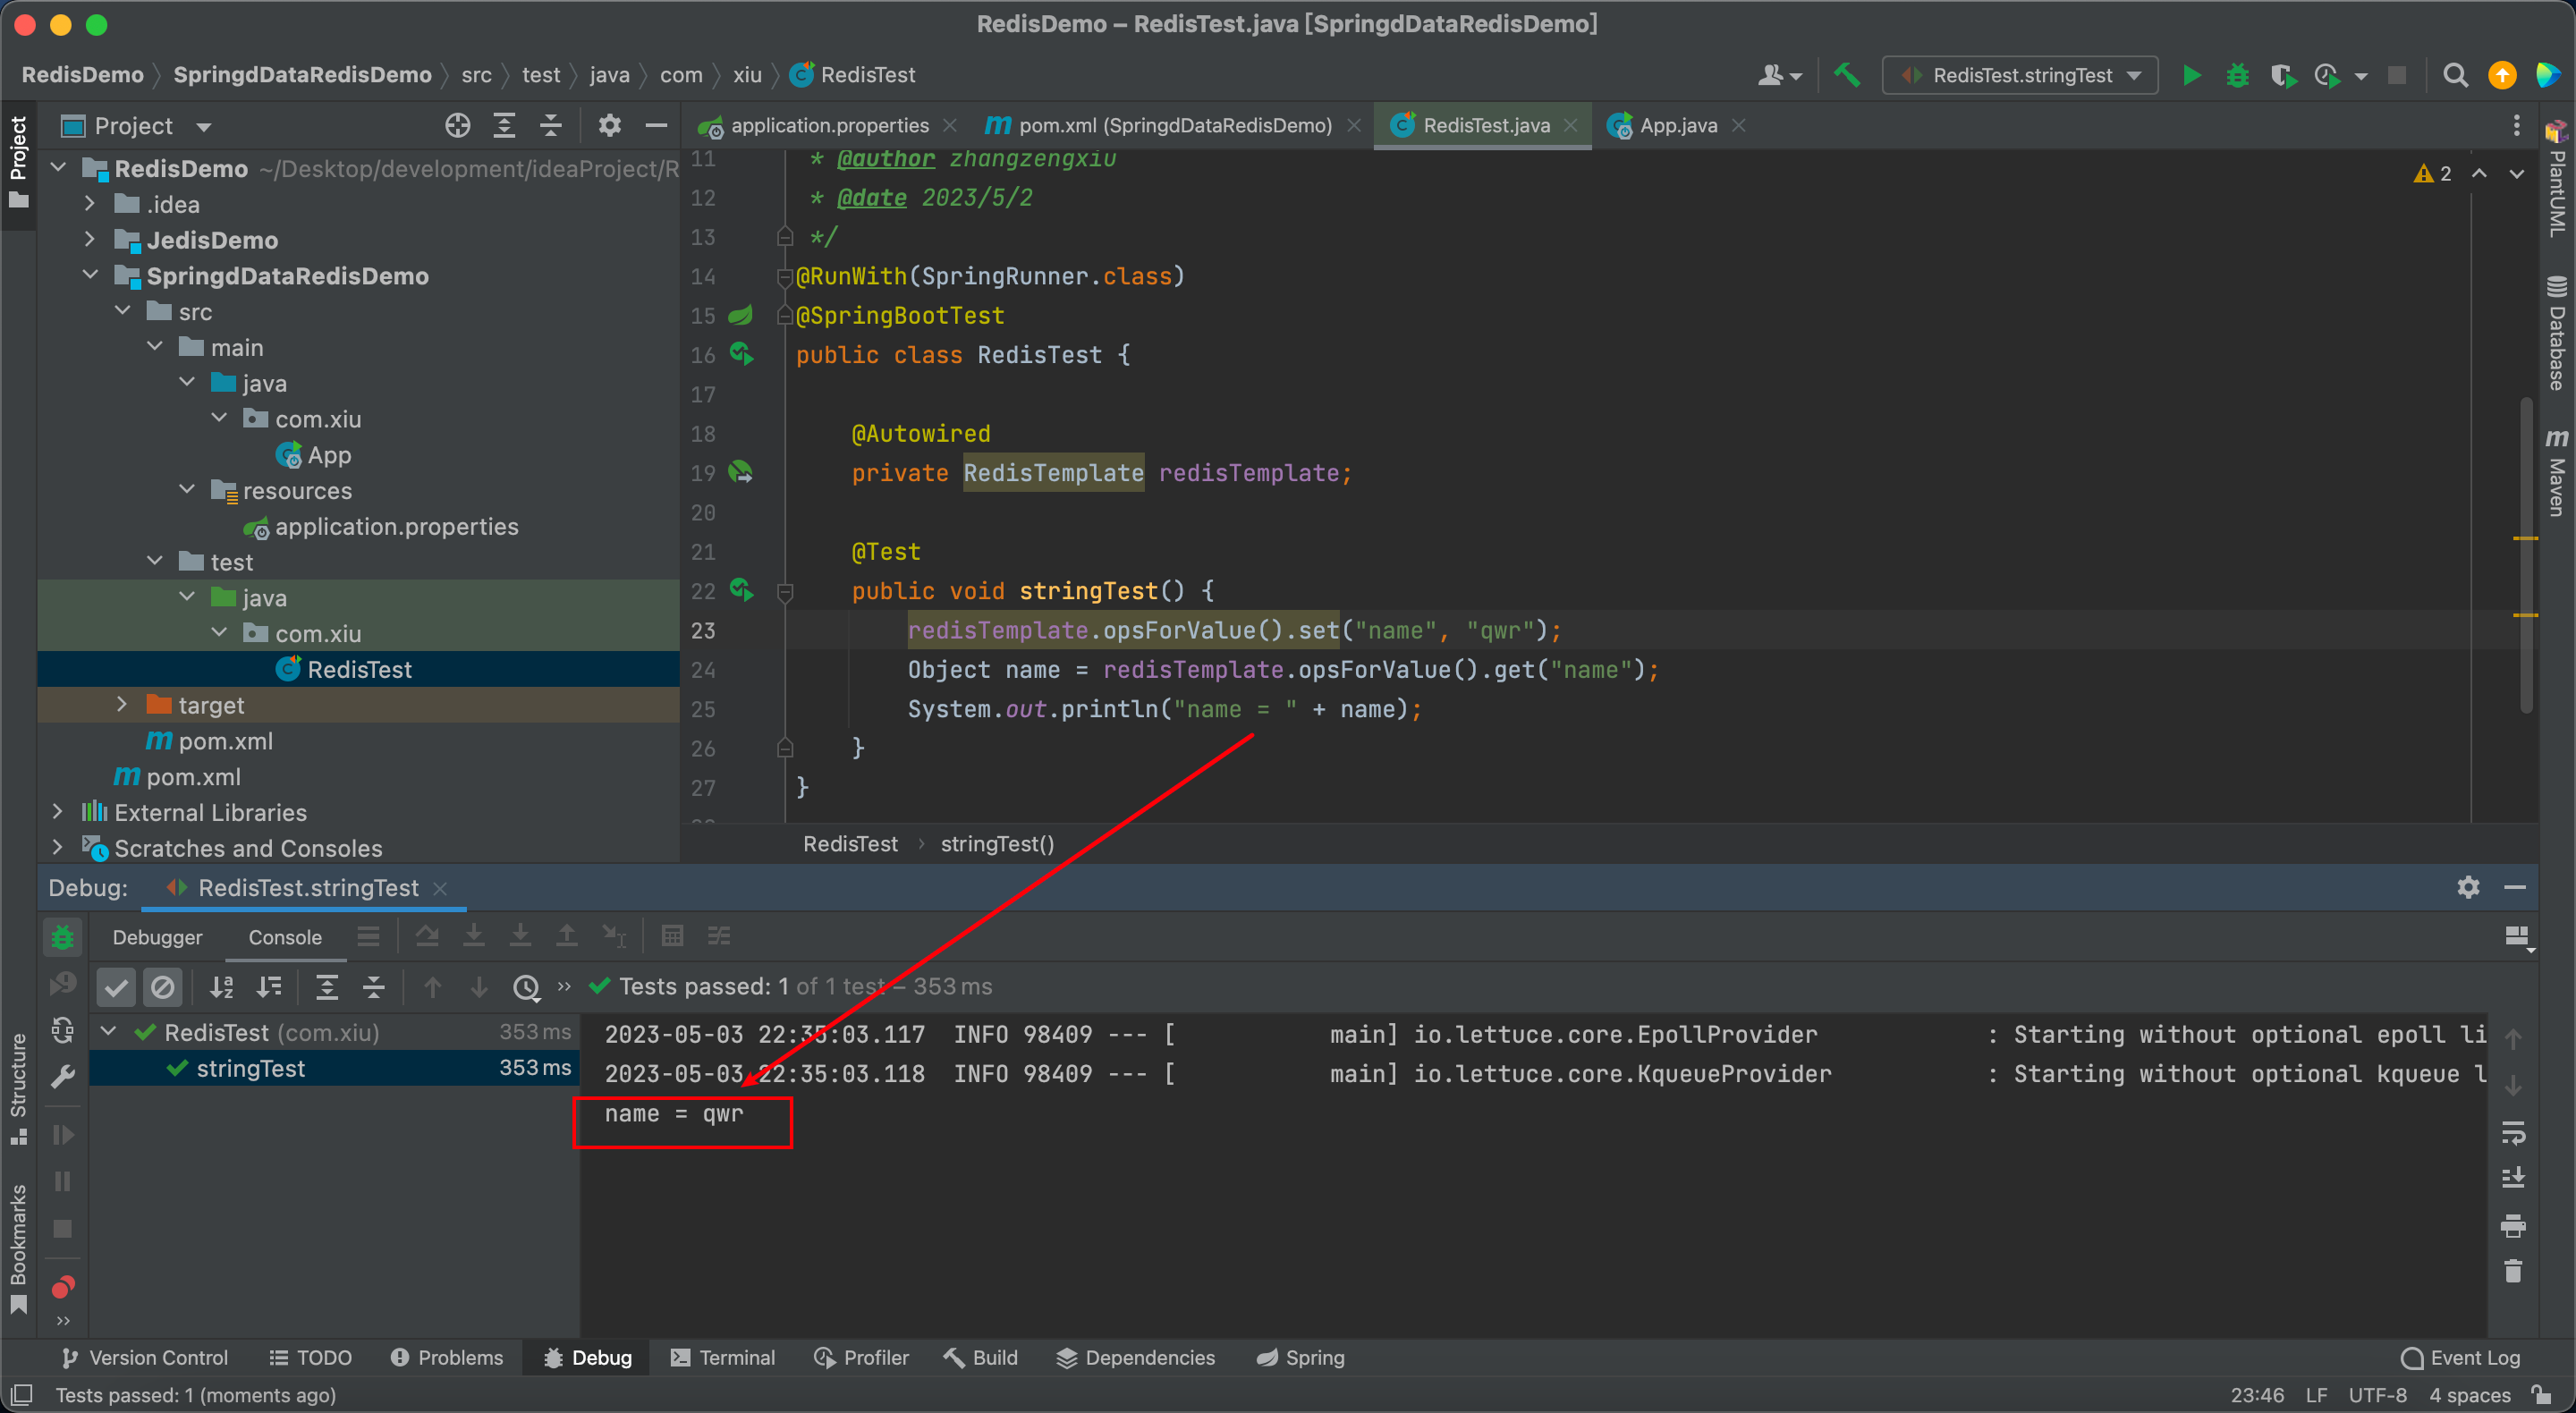Screen dimensions: 2576x1413
Task: Clear console output with the trash icon
Action: 2512,1271
